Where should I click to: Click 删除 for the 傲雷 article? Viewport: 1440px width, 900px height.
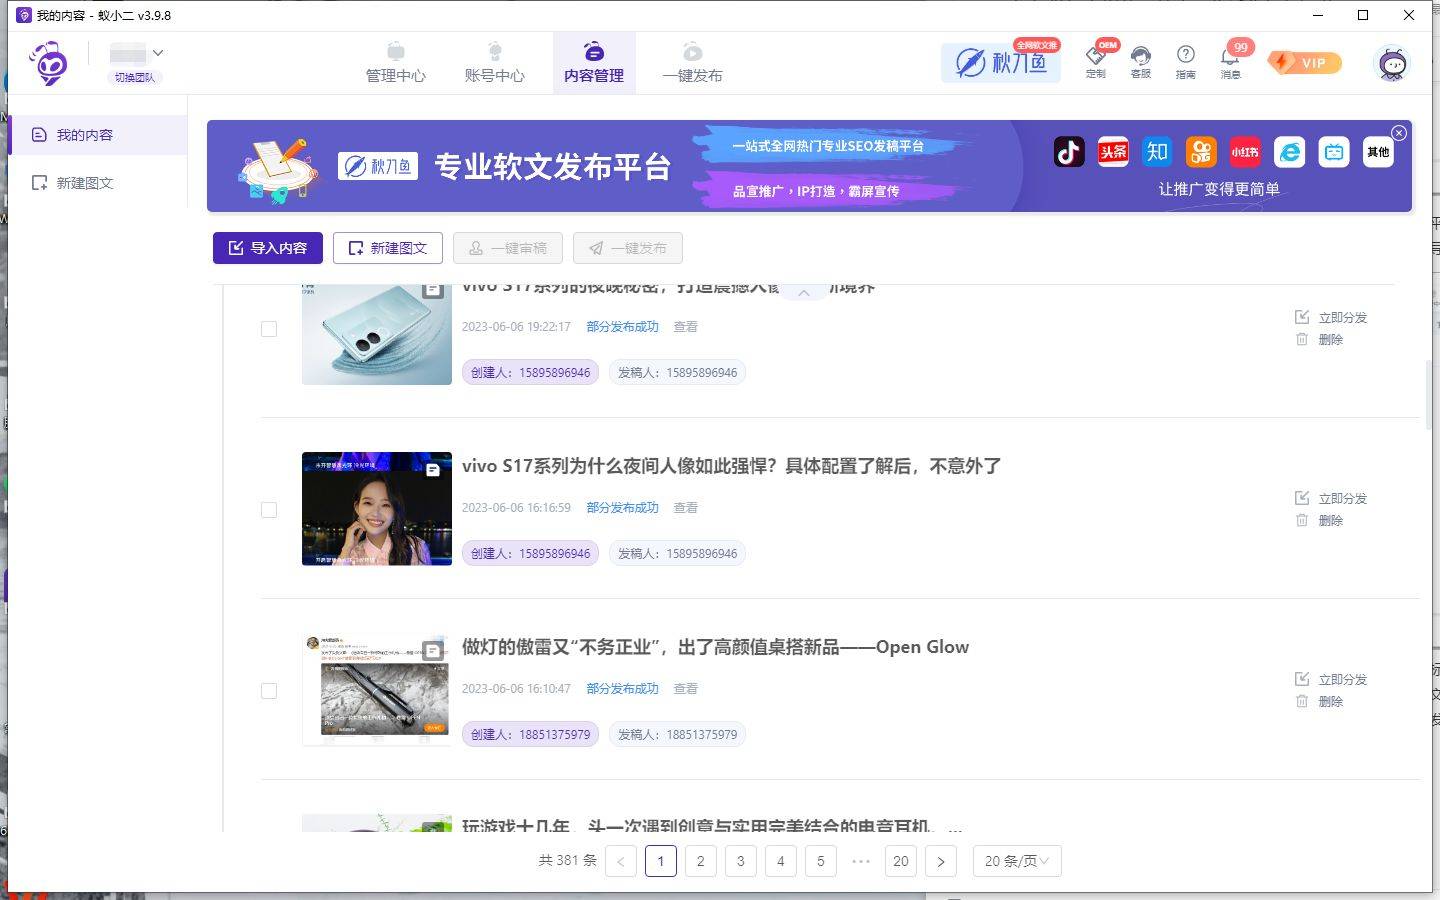tap(1319, 702)
